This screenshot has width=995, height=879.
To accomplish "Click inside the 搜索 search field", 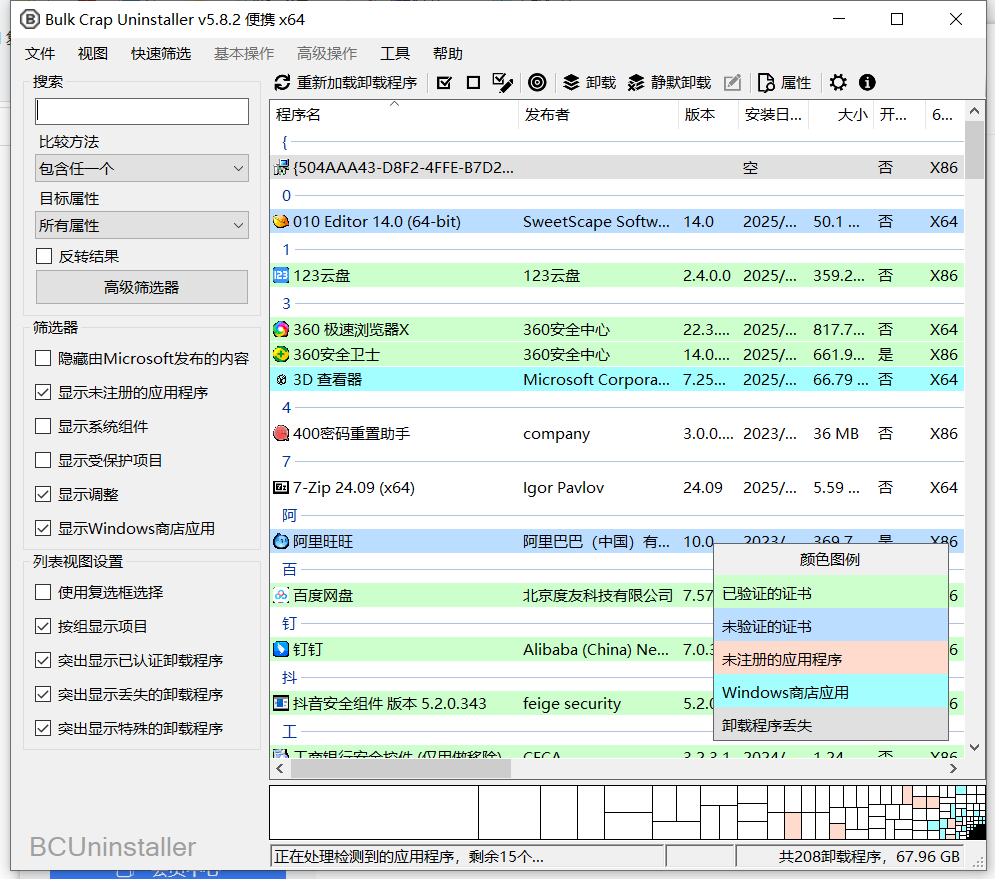I will (142, 111).
